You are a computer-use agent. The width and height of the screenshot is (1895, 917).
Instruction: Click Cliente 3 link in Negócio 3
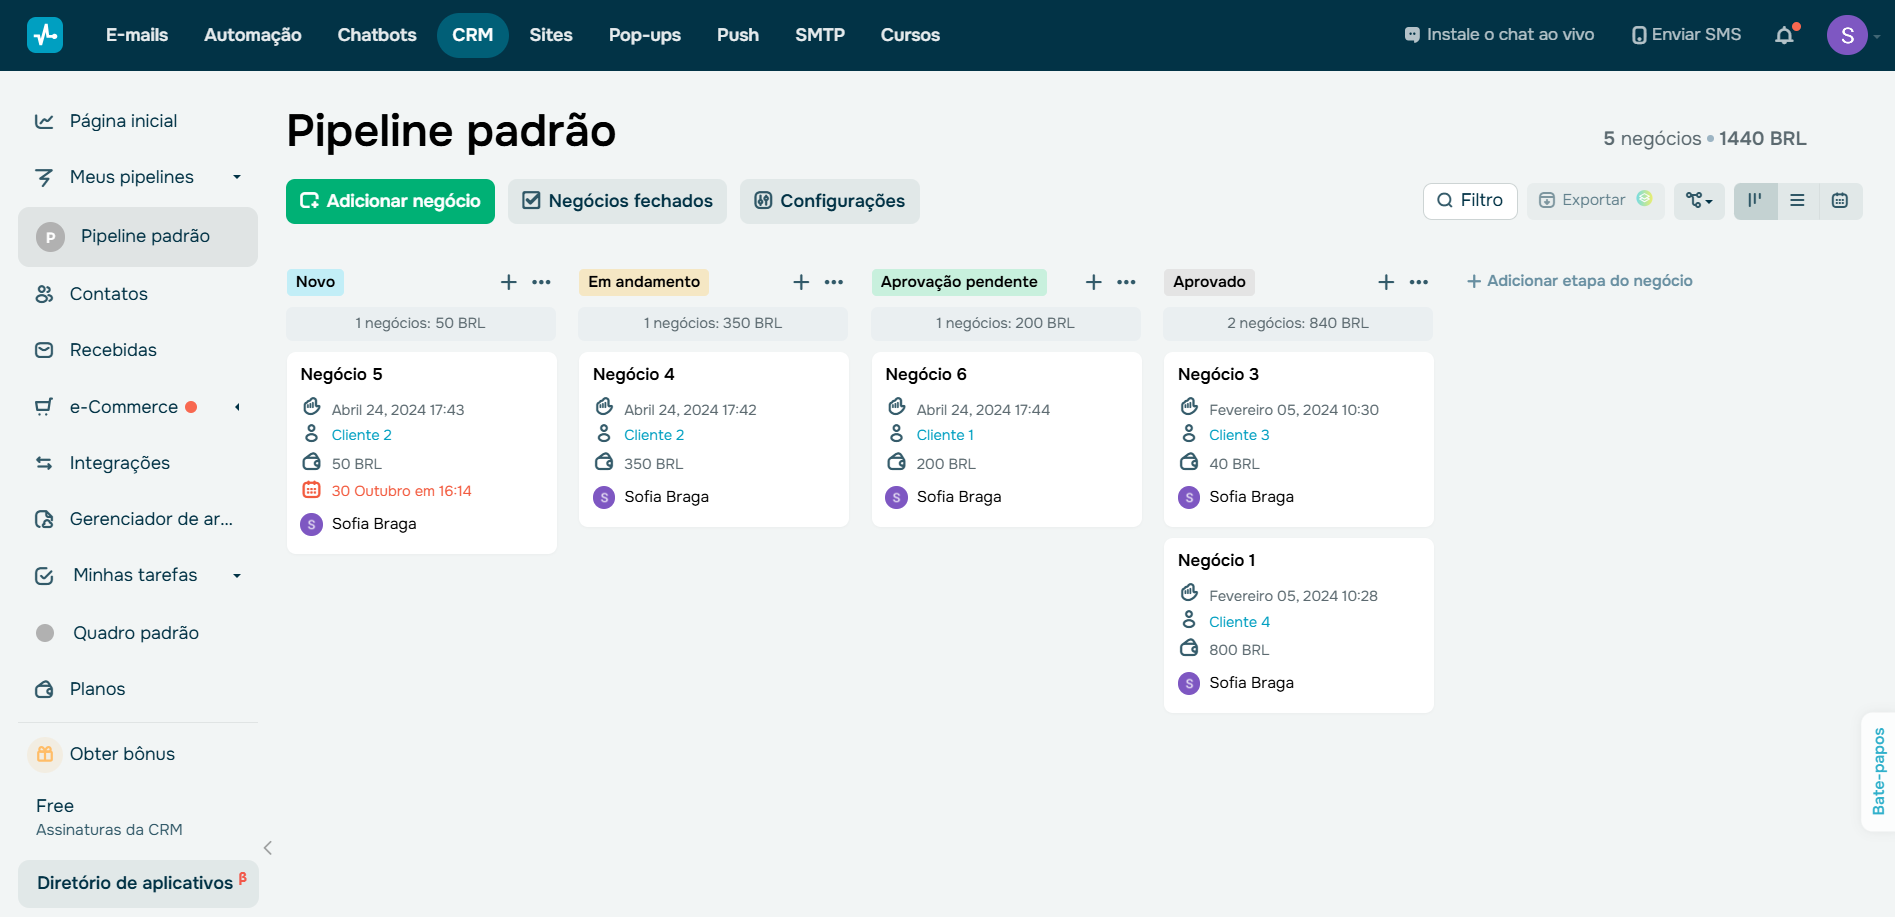tap(1239, 435)
